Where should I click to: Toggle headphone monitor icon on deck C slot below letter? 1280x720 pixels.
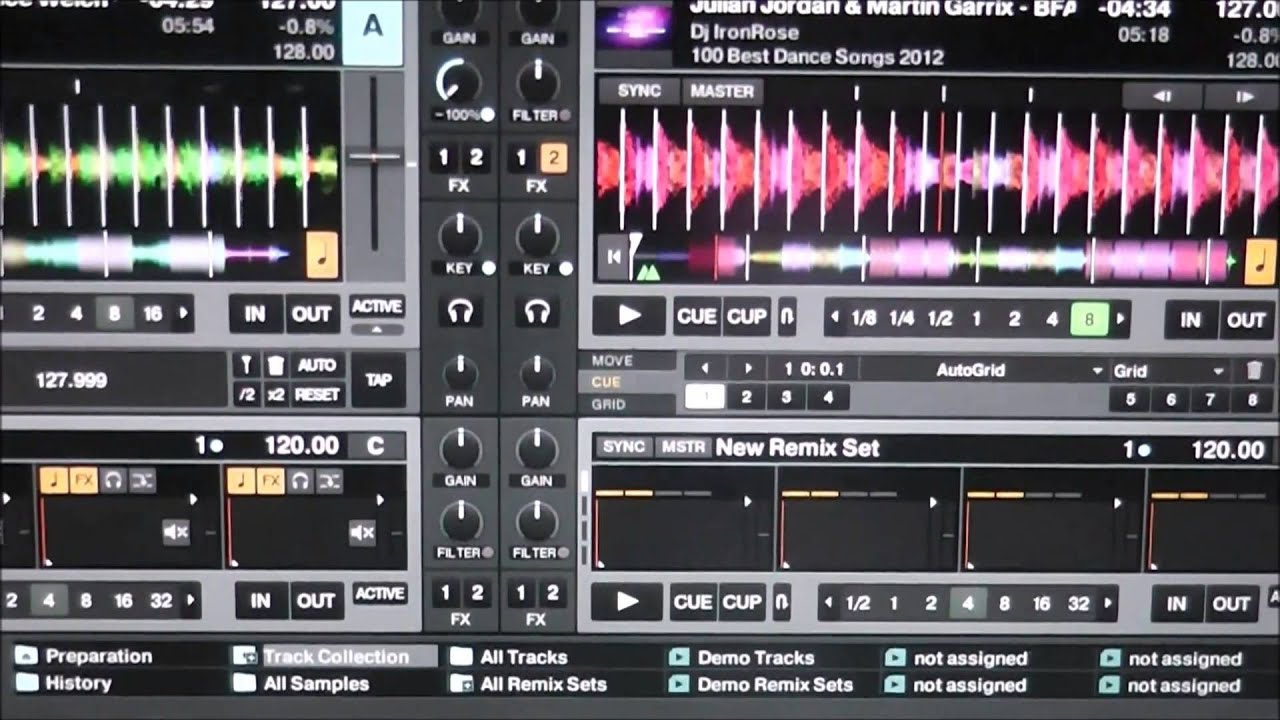(x=300, y=481)
